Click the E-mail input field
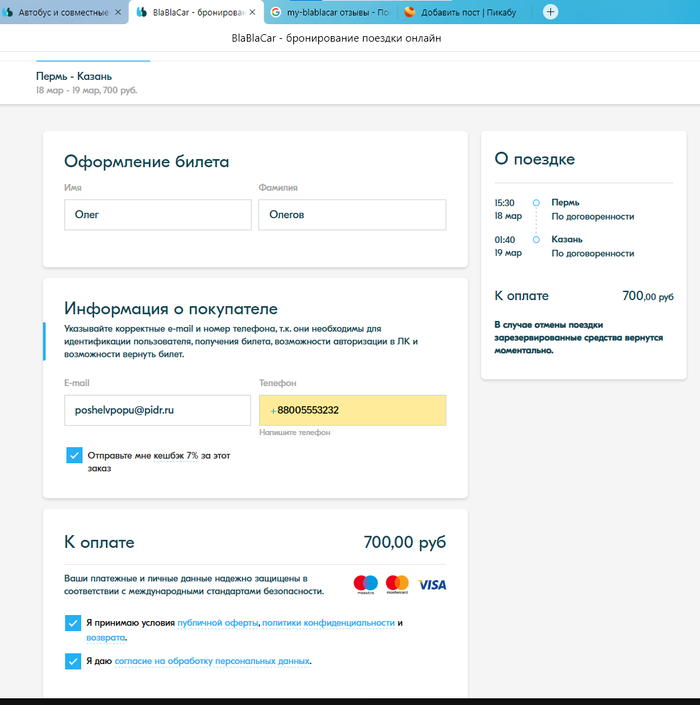 click(157, 410)
